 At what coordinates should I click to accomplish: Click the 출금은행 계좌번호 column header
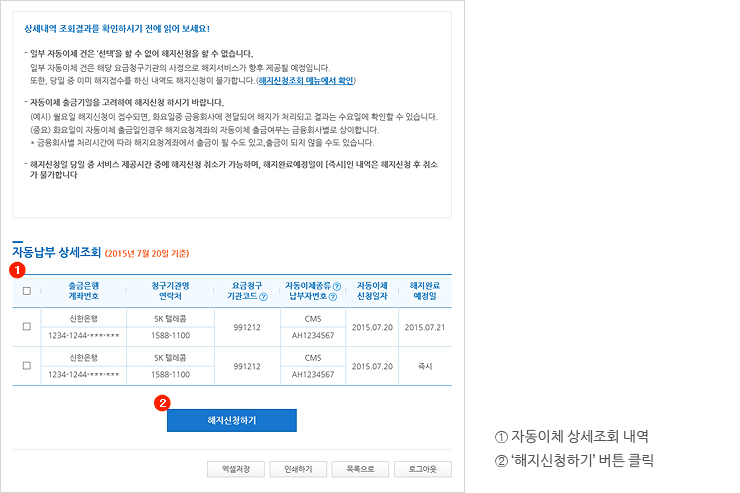82,291
